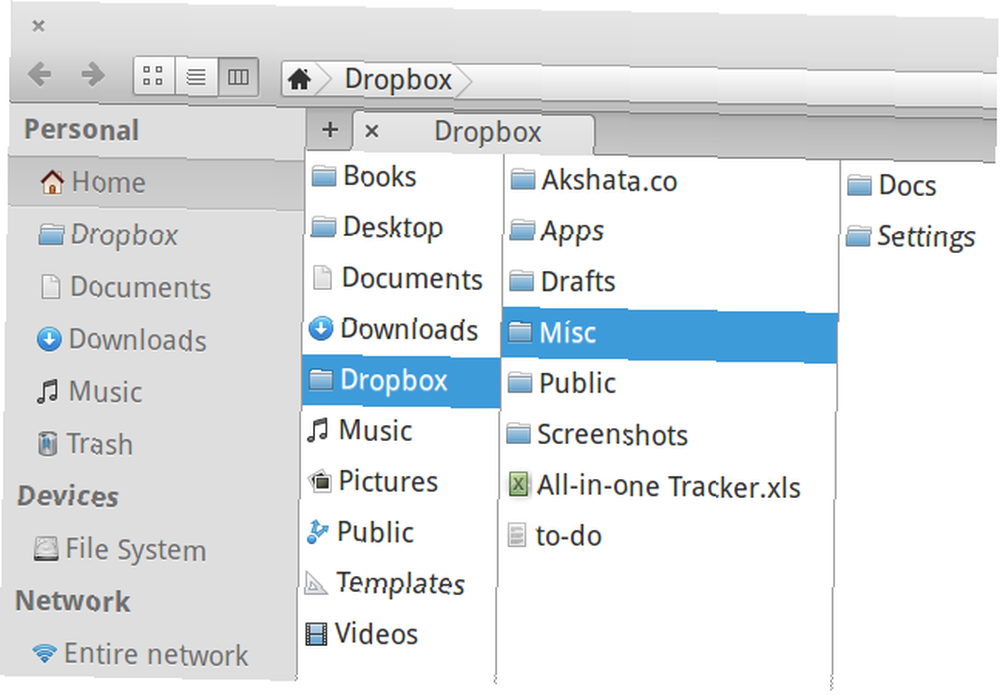The width and height of the screenshot is (1000, 695).
Task: Open a new tab with plus button
Action: (330, 130)
